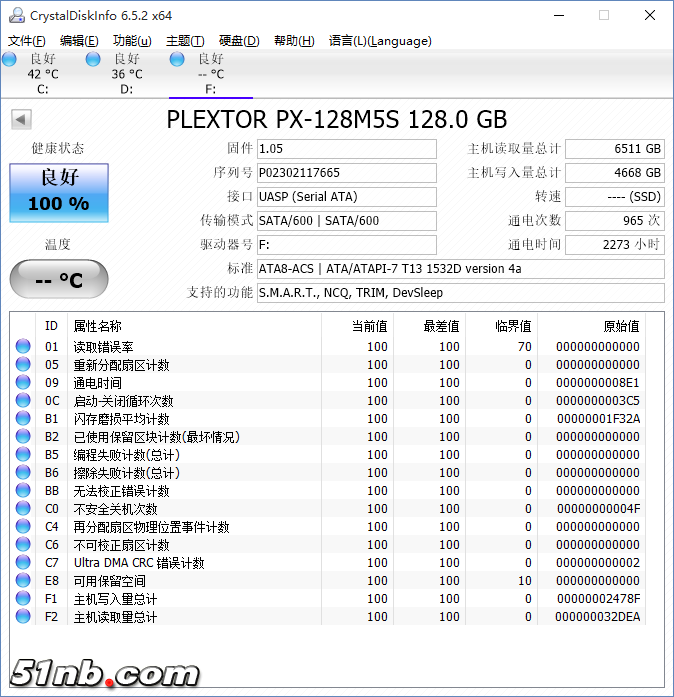Click the 当前值 column header
The image size is (674, 697).
[x=369, y=326]
